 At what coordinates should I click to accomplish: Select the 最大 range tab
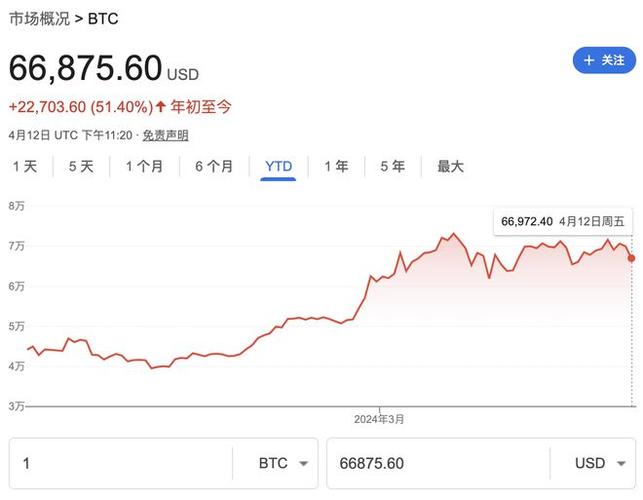pyautogui.click(x=450, y=167)
